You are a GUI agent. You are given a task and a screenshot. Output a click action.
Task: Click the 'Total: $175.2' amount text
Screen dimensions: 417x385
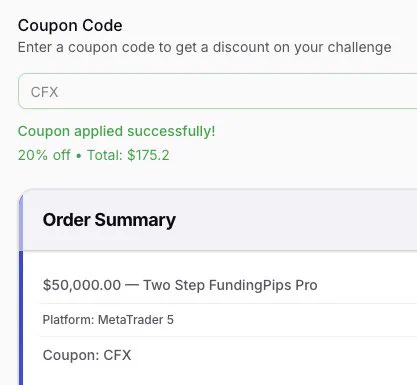[x=128, y=155]
